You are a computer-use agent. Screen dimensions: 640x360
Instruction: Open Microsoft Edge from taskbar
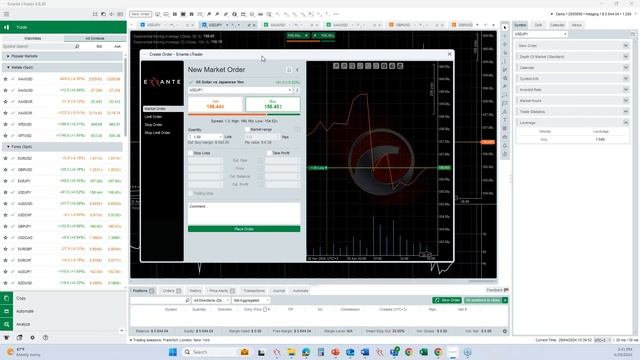[x=306, y=352]
